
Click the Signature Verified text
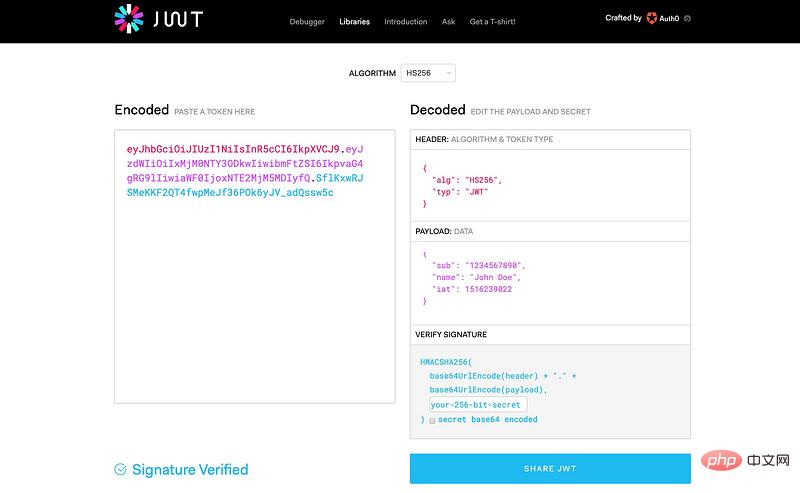click(x=190, y=469)
